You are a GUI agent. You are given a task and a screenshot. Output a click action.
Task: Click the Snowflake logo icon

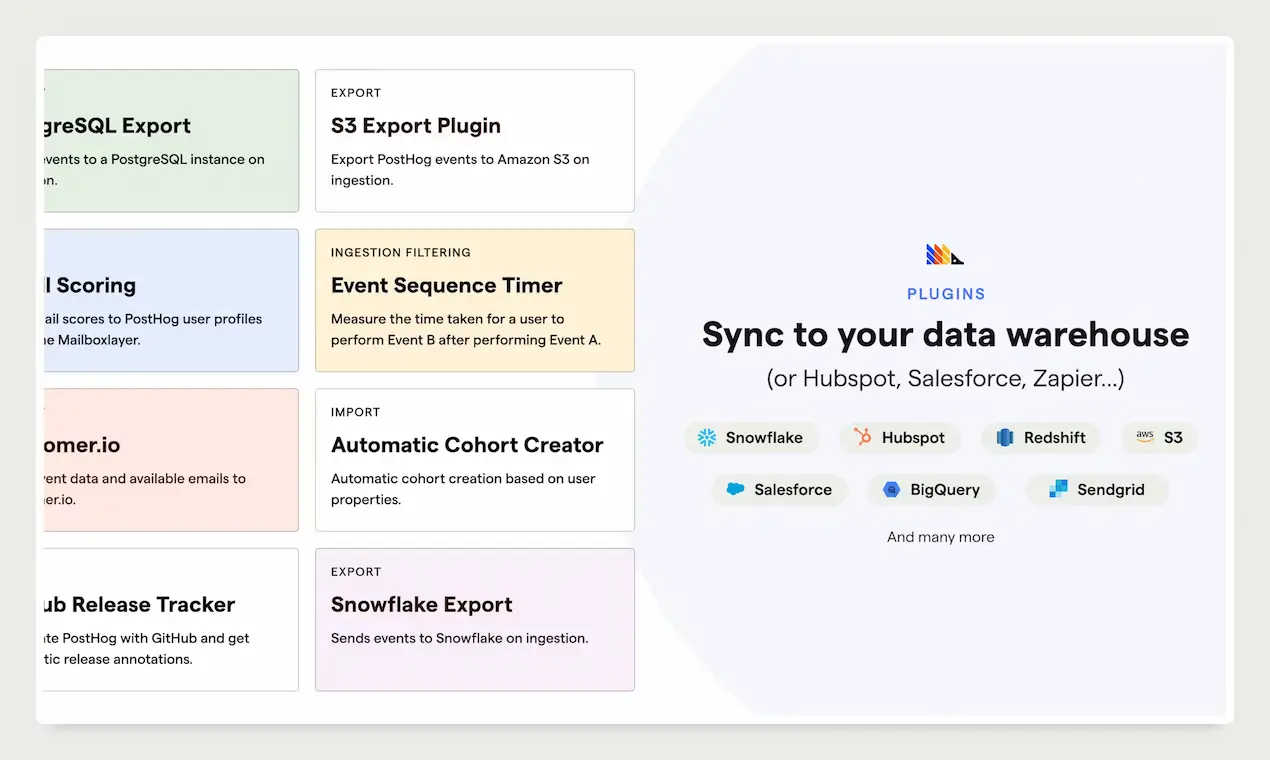pos(707,438)
